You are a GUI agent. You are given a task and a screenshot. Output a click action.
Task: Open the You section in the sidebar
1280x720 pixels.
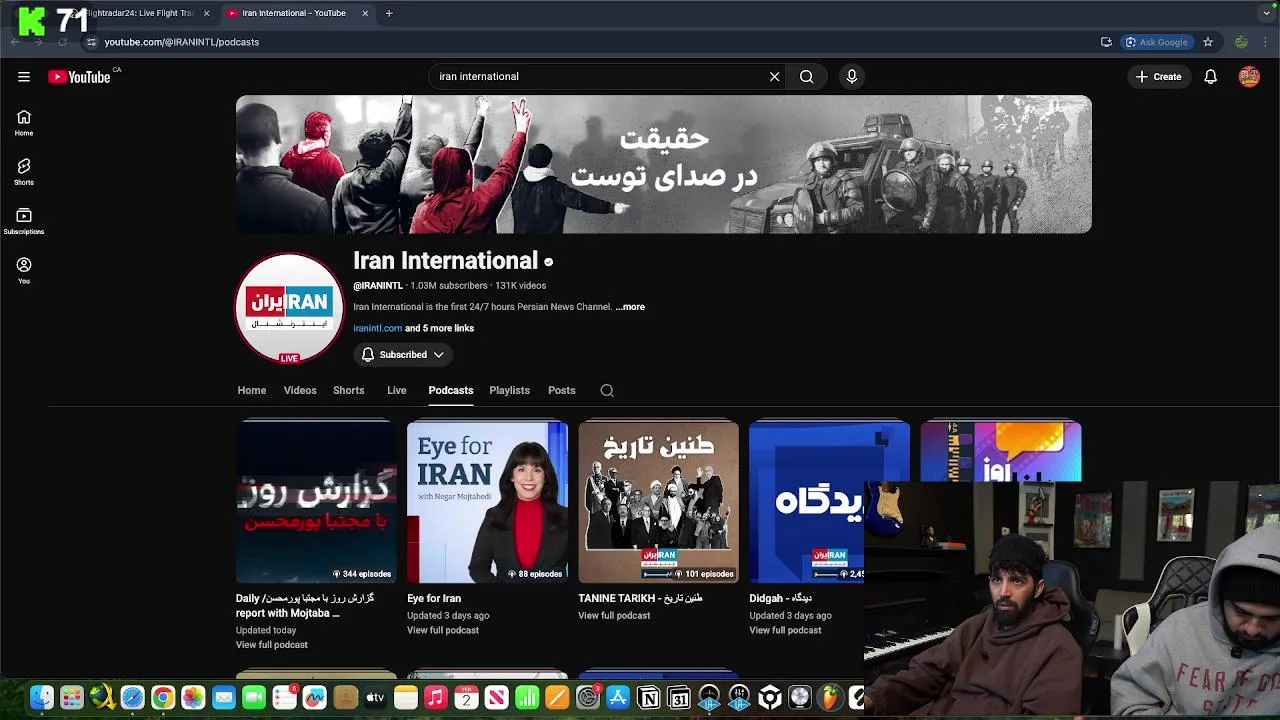click(24, 270)
